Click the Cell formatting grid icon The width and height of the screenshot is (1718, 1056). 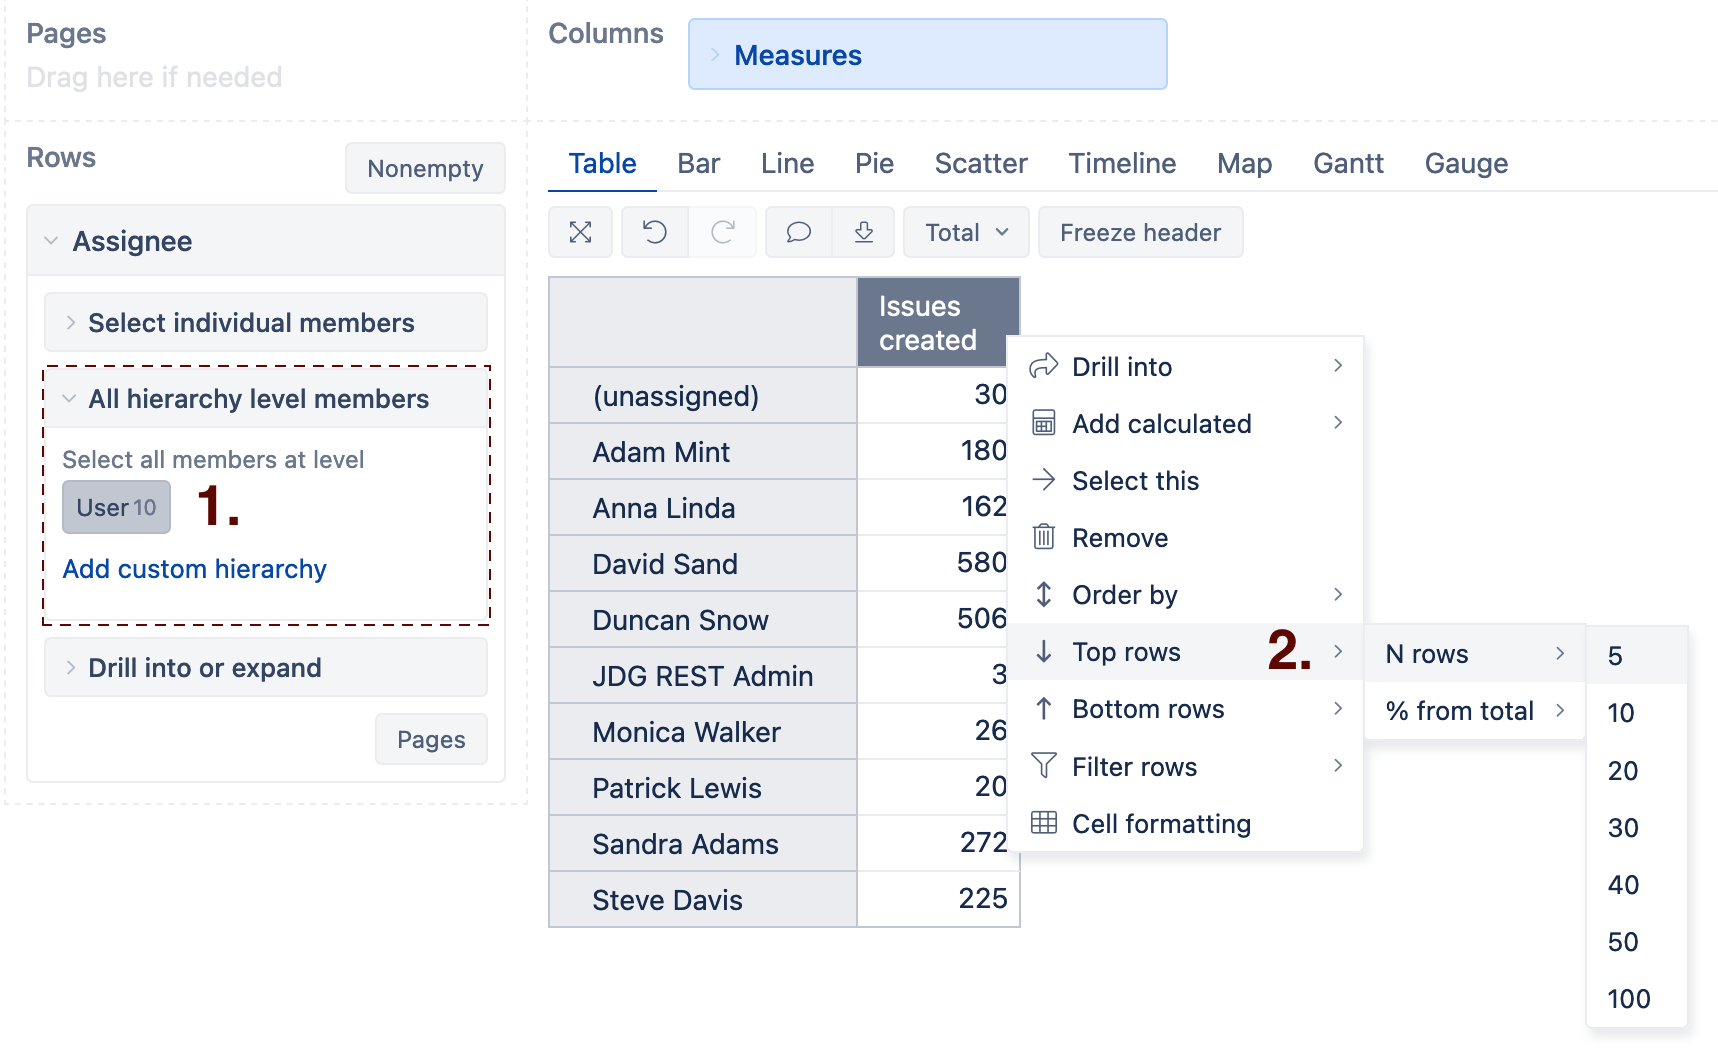(x=1043, y=824)
